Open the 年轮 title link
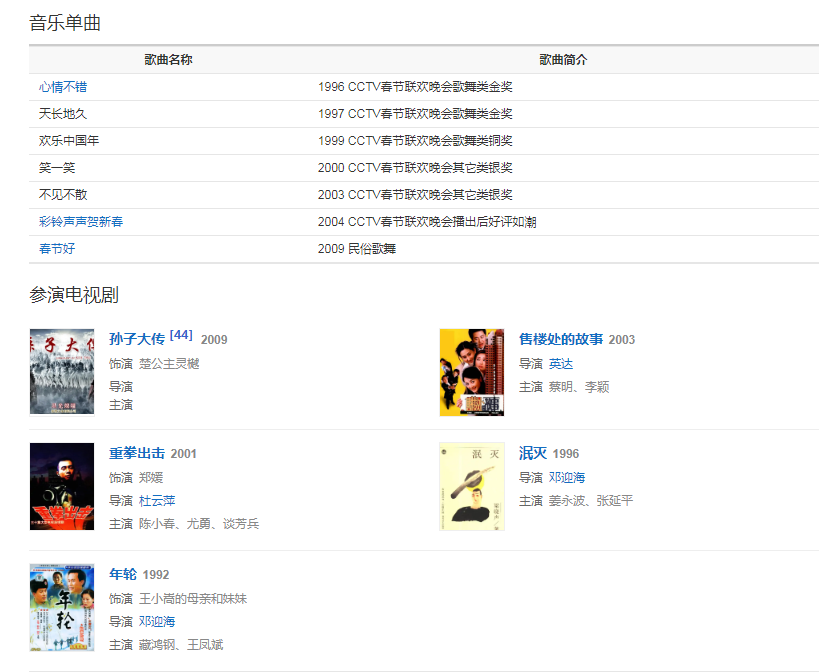 [x=123, y=574]
